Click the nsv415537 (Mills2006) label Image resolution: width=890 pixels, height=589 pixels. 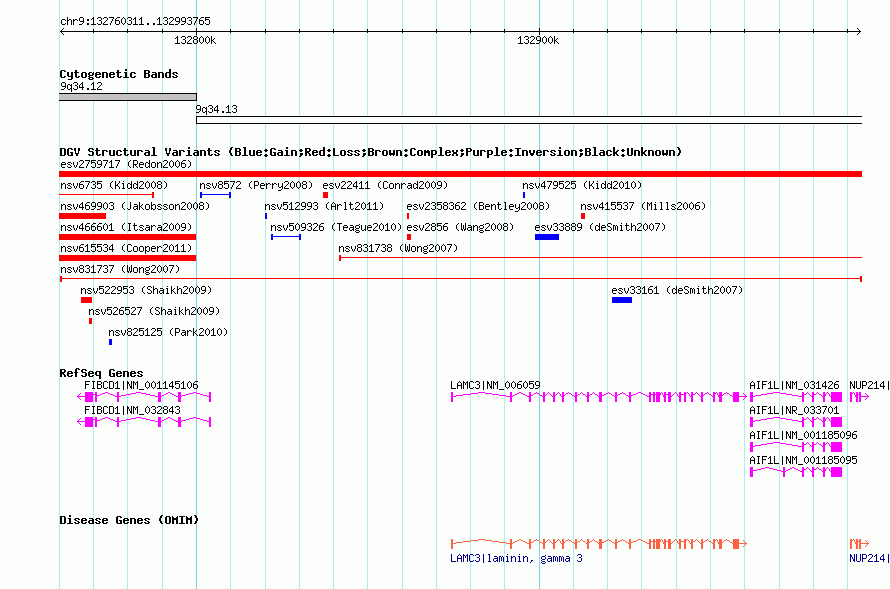tap(643, 206)
